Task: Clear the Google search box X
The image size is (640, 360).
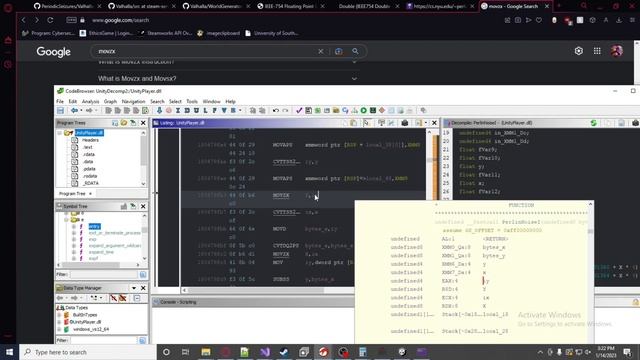Action: tap(321, 51)
